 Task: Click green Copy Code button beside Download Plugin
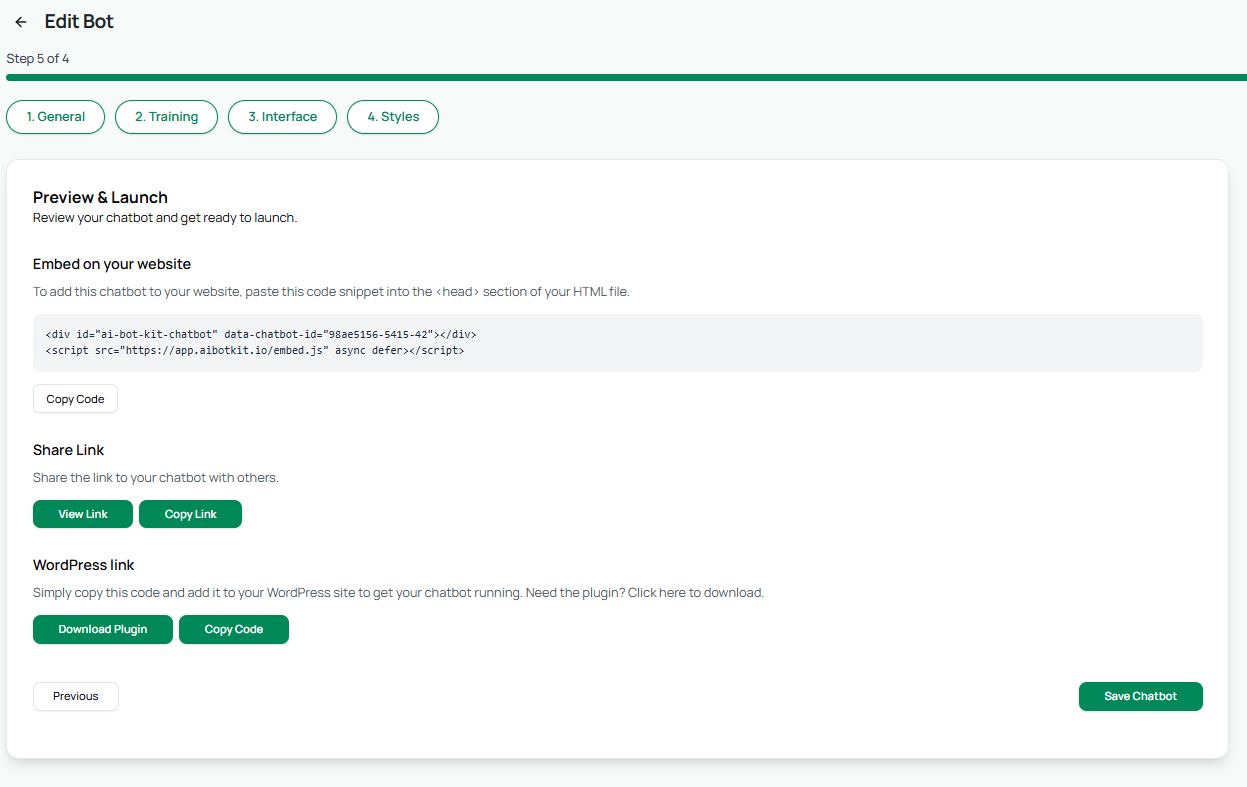tap(234, 629)
